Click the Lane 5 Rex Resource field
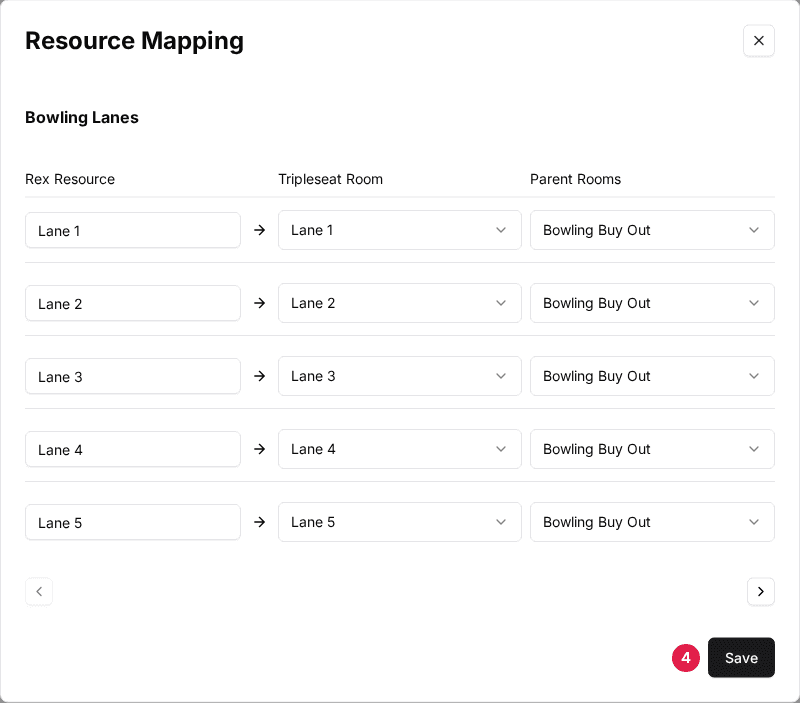 click(x=133, y=522)
